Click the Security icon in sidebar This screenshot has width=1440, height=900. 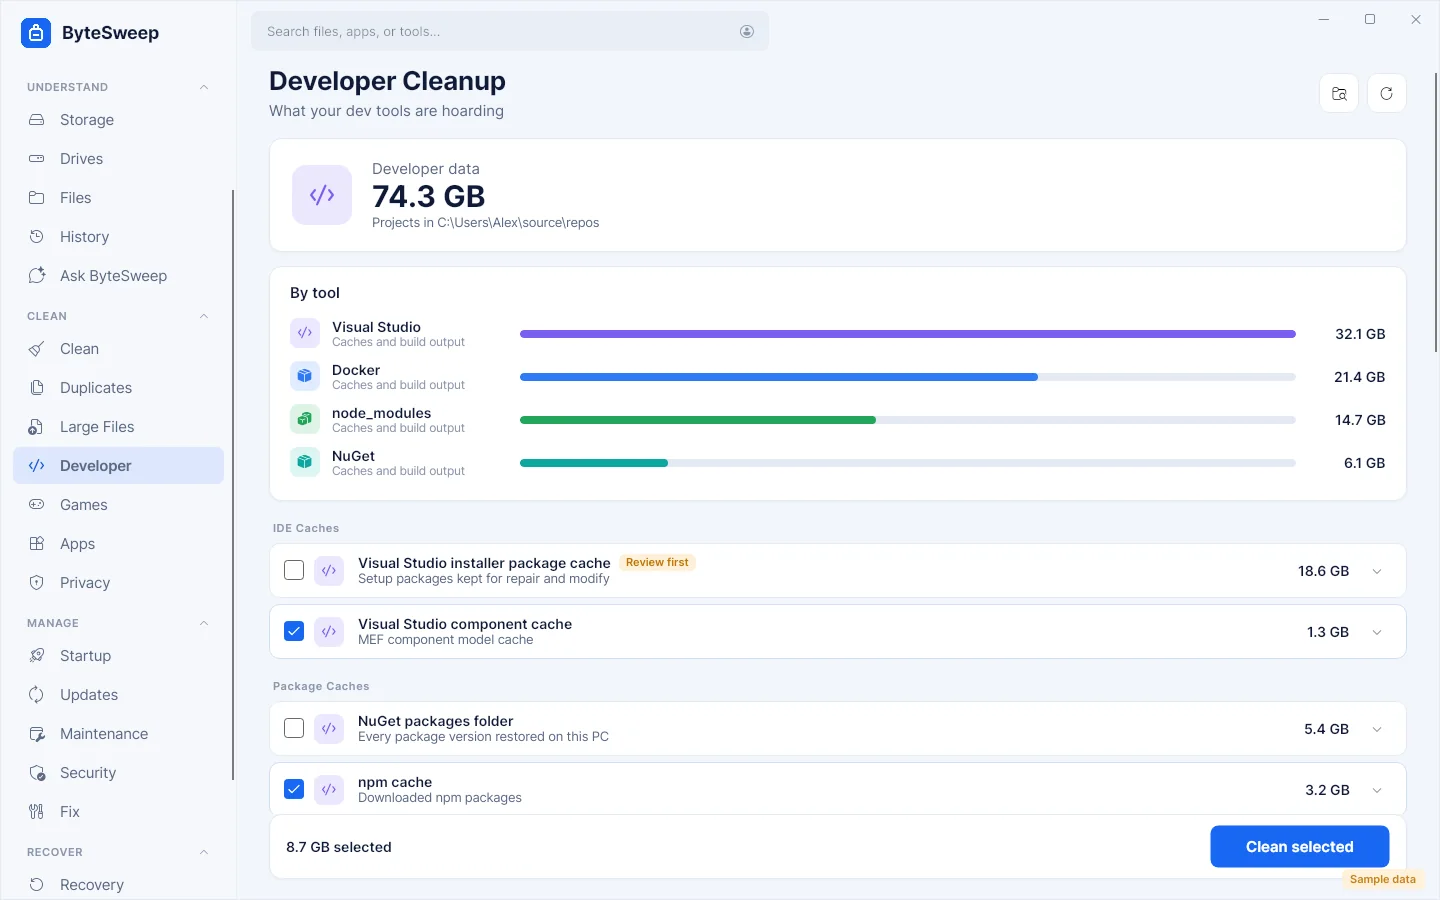click(37, 773)
